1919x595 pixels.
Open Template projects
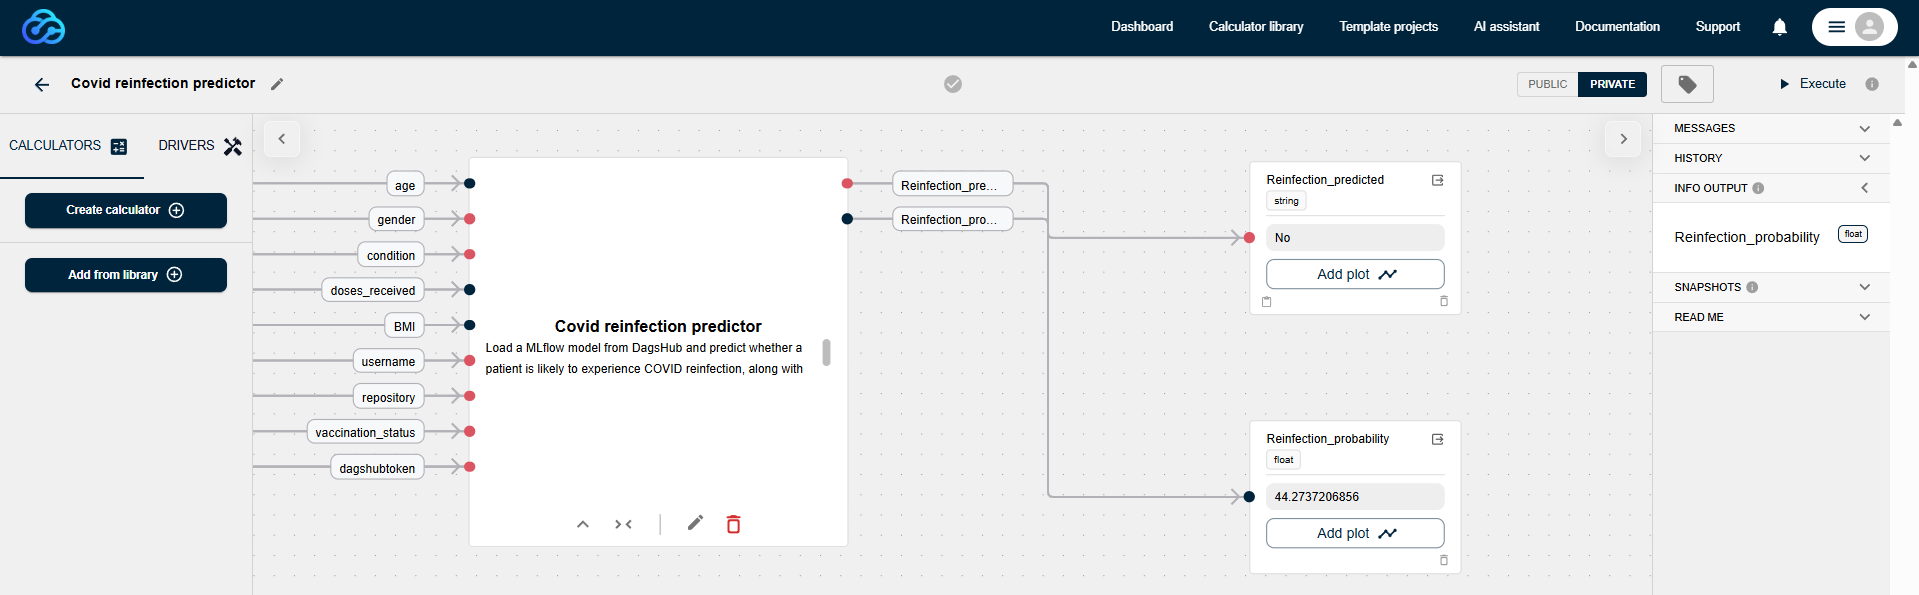[x=1388, y=27]
